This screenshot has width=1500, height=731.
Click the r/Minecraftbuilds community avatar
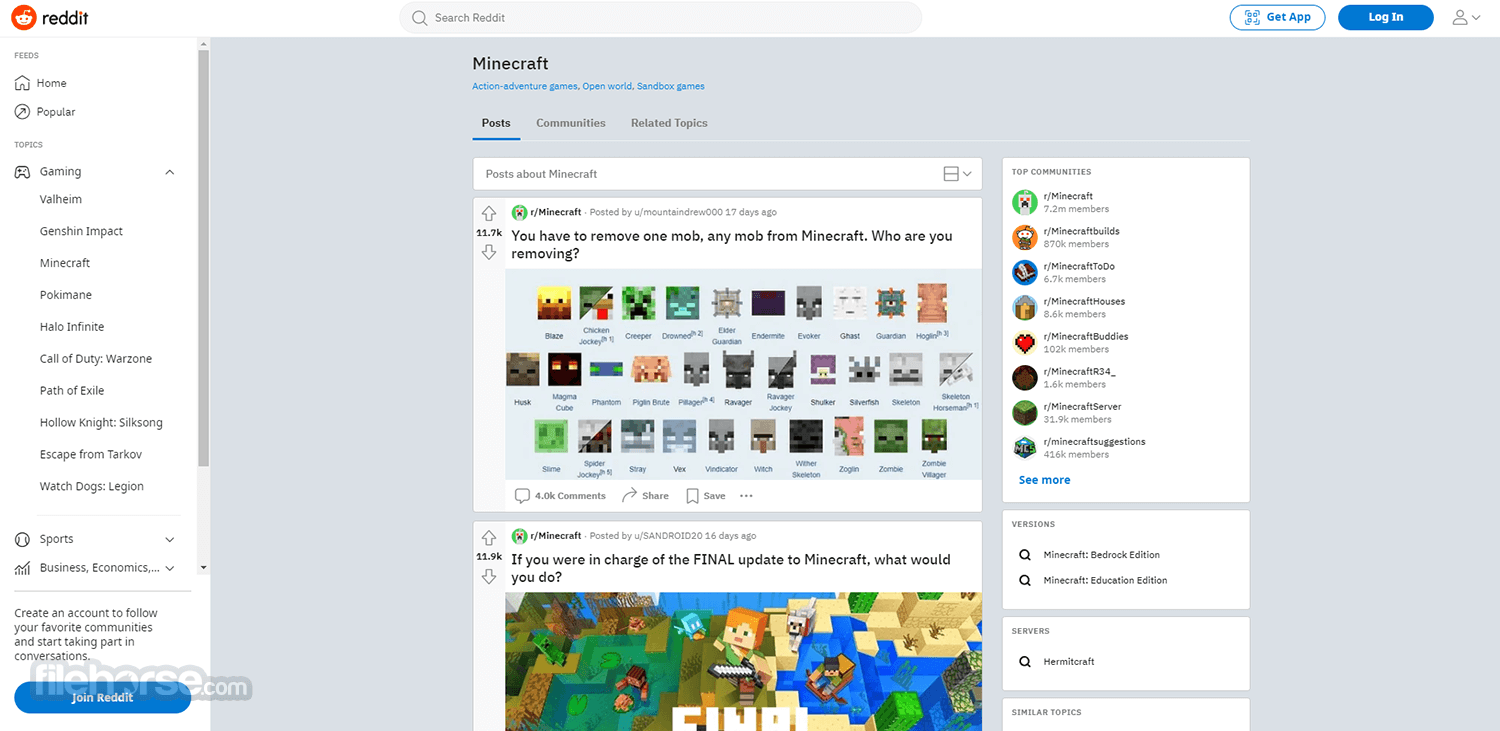(1025, 237)
